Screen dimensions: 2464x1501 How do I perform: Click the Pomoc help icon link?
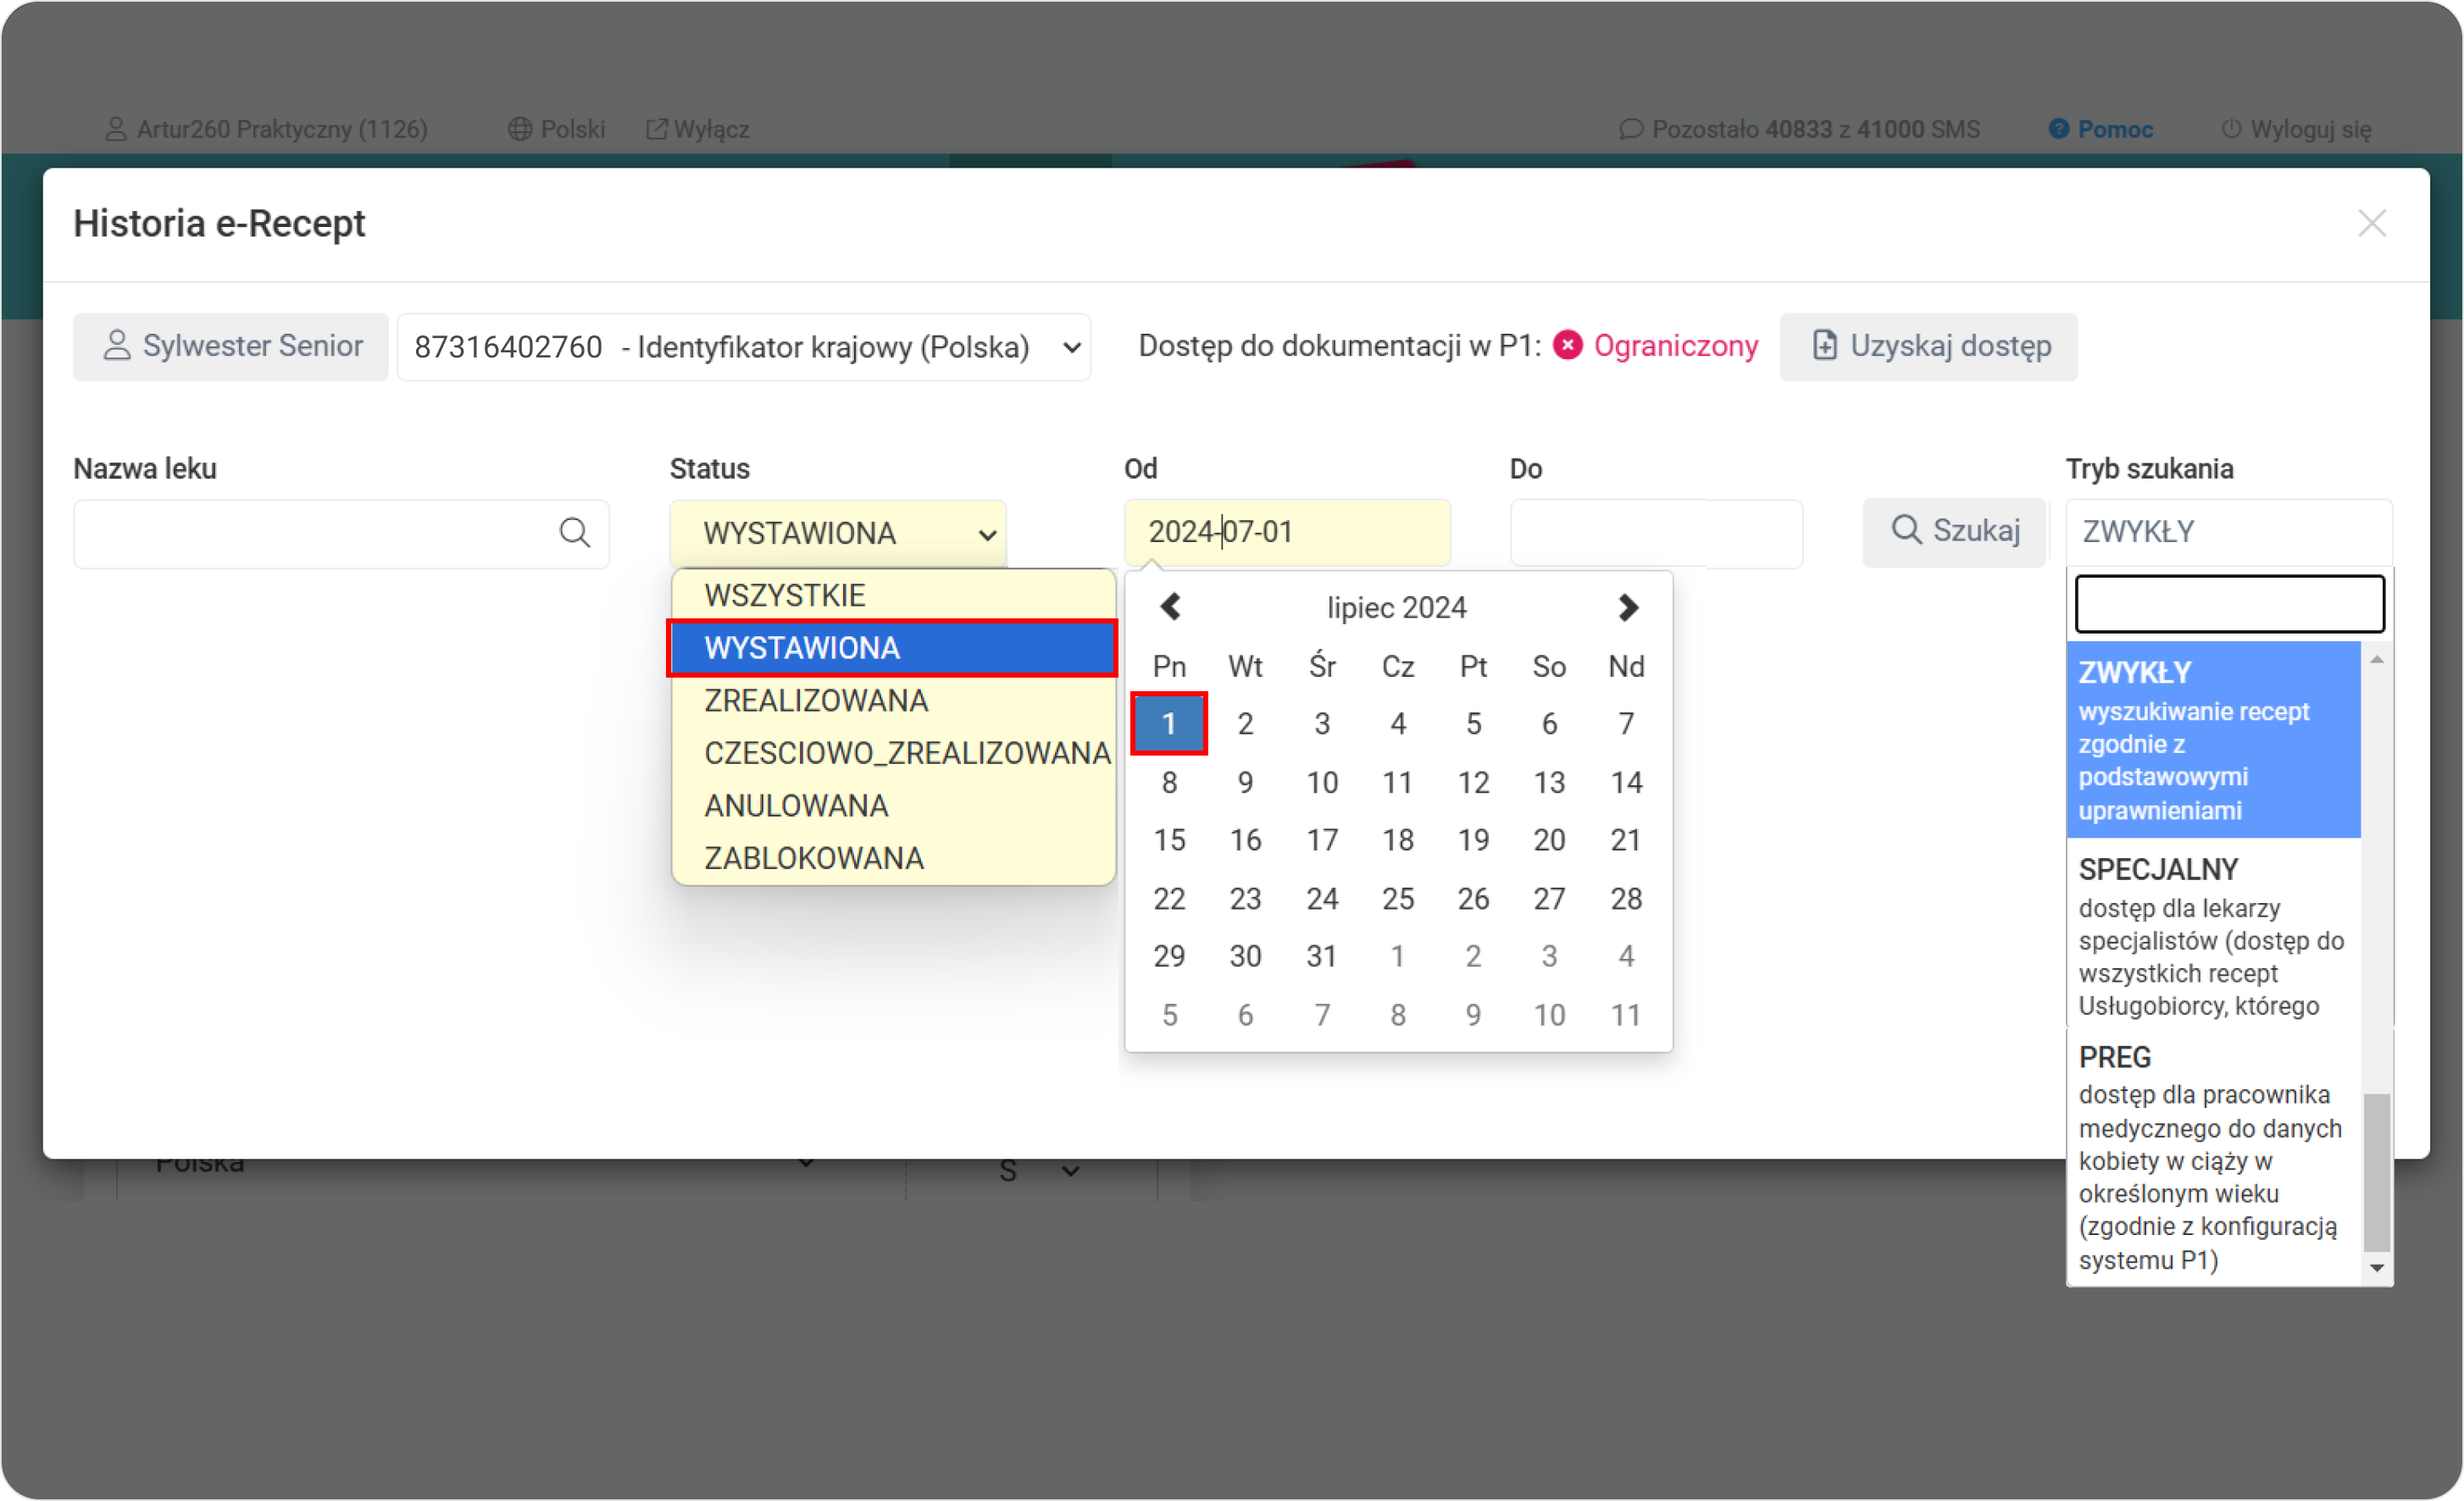pos(2058,129)
